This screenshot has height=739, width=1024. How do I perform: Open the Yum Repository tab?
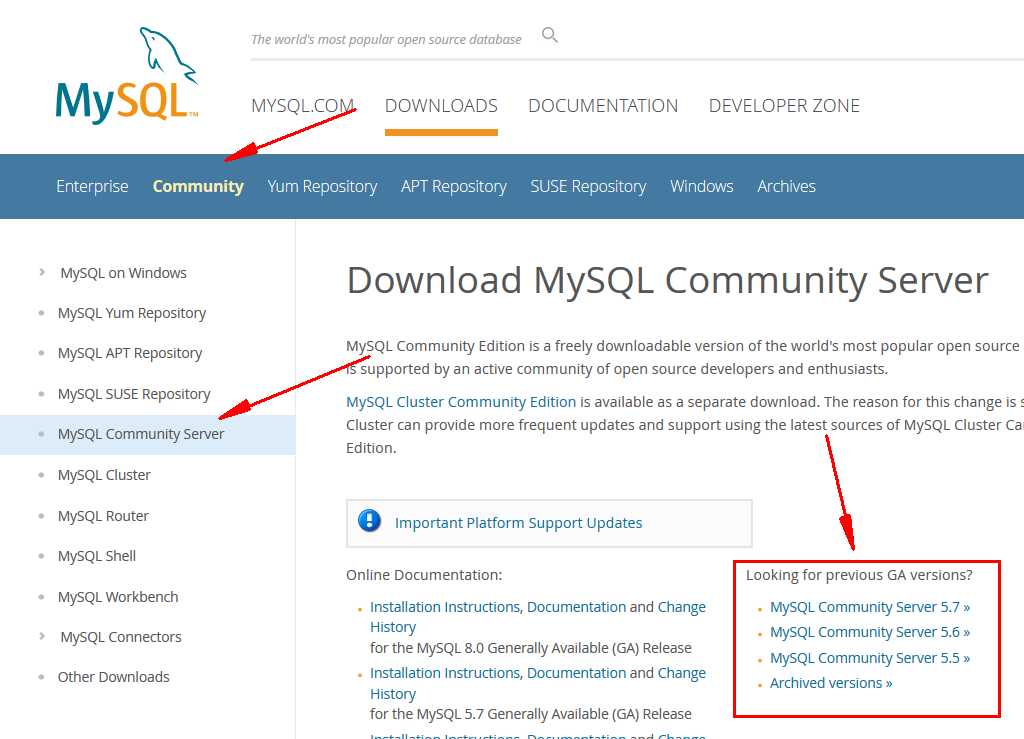tap(323, 186)
